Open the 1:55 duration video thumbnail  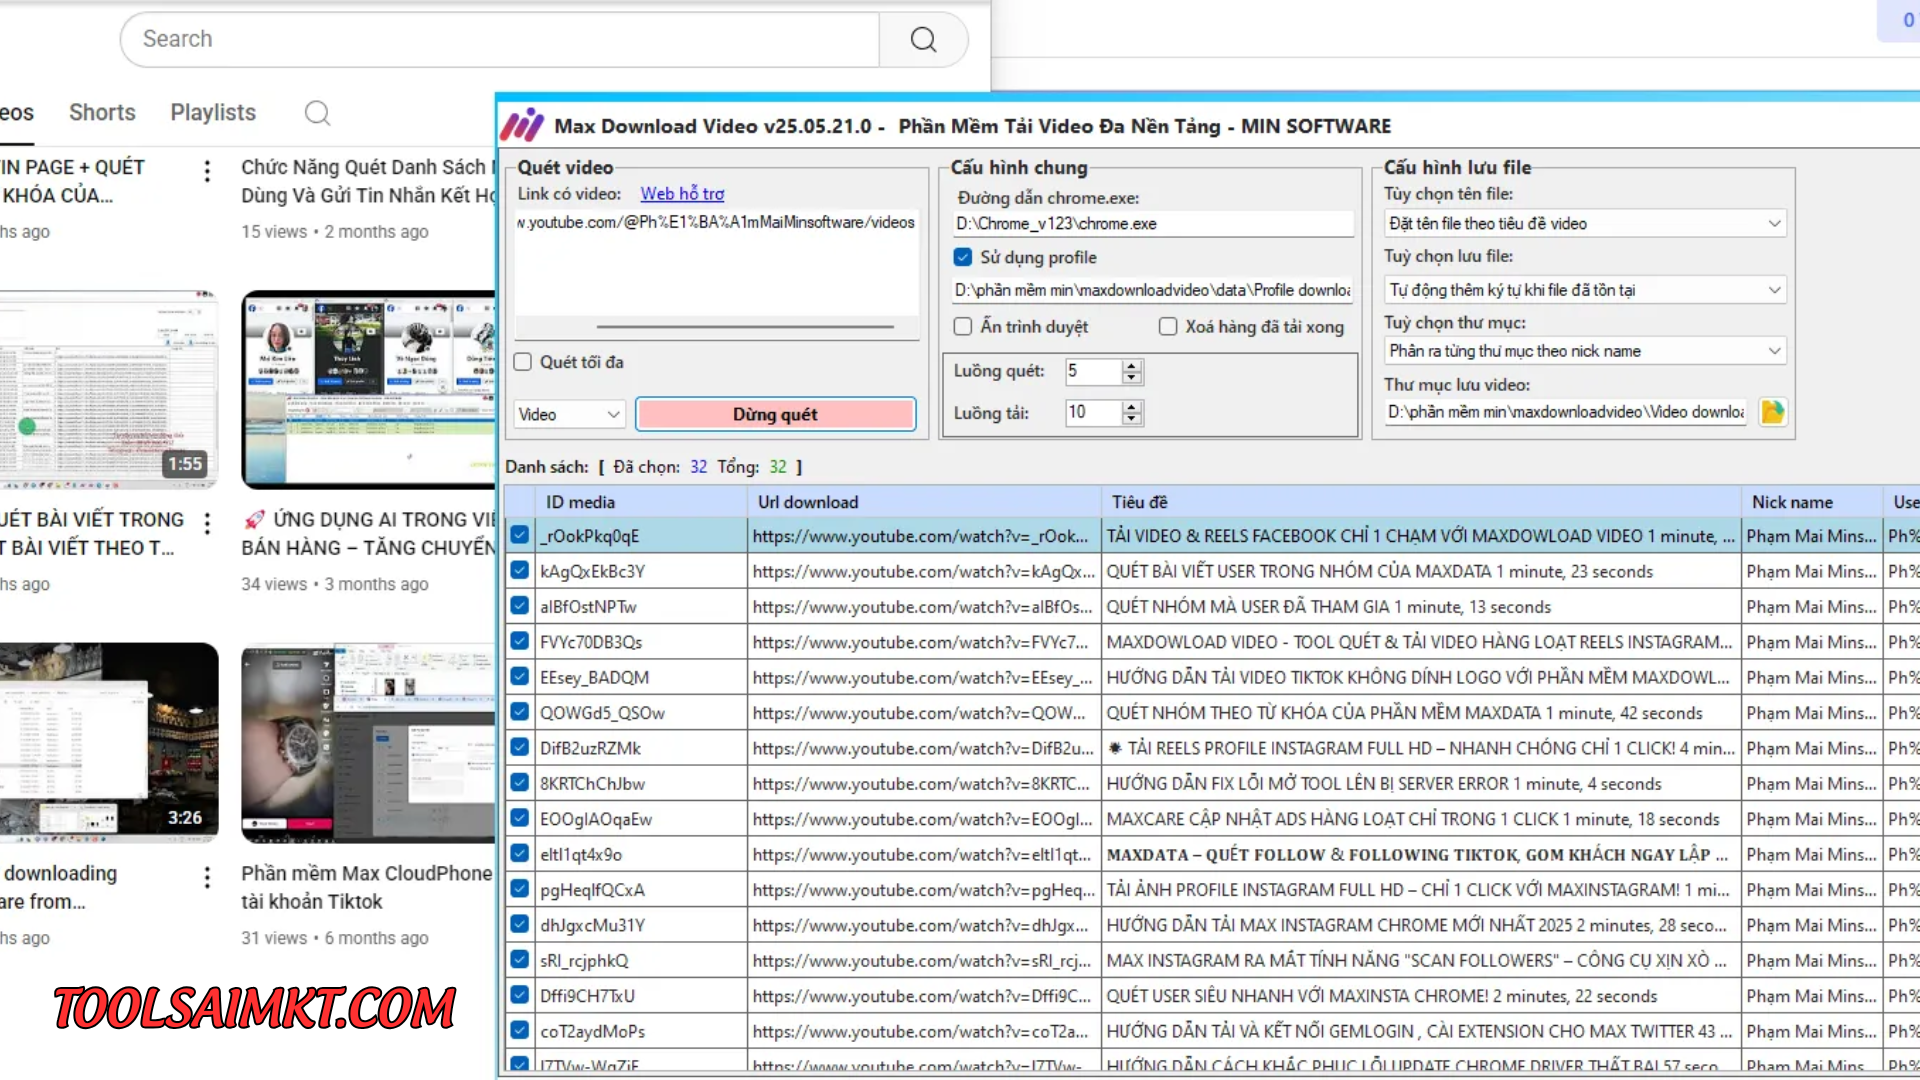[108, 390]
